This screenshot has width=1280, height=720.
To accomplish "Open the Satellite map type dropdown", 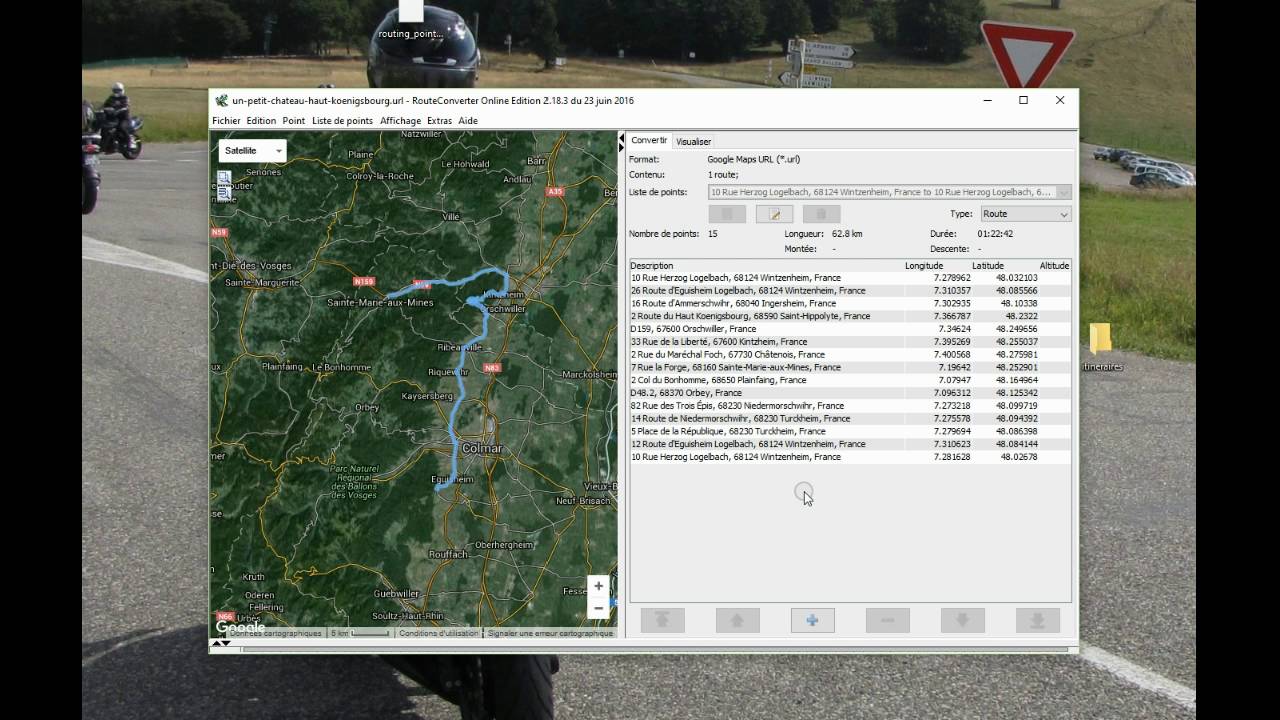I will pyautogui.click(x=253, y=150).
